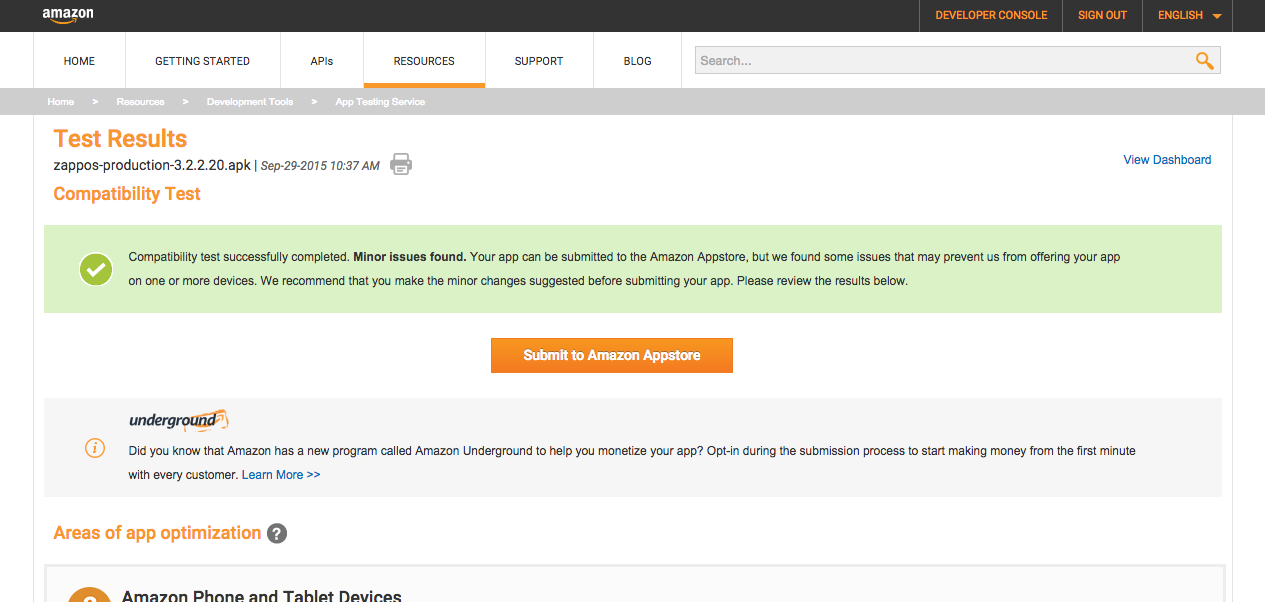This screenshot has height=602, width=1265.
Task: Click the Sign Out link
Action: [1102, 15]
